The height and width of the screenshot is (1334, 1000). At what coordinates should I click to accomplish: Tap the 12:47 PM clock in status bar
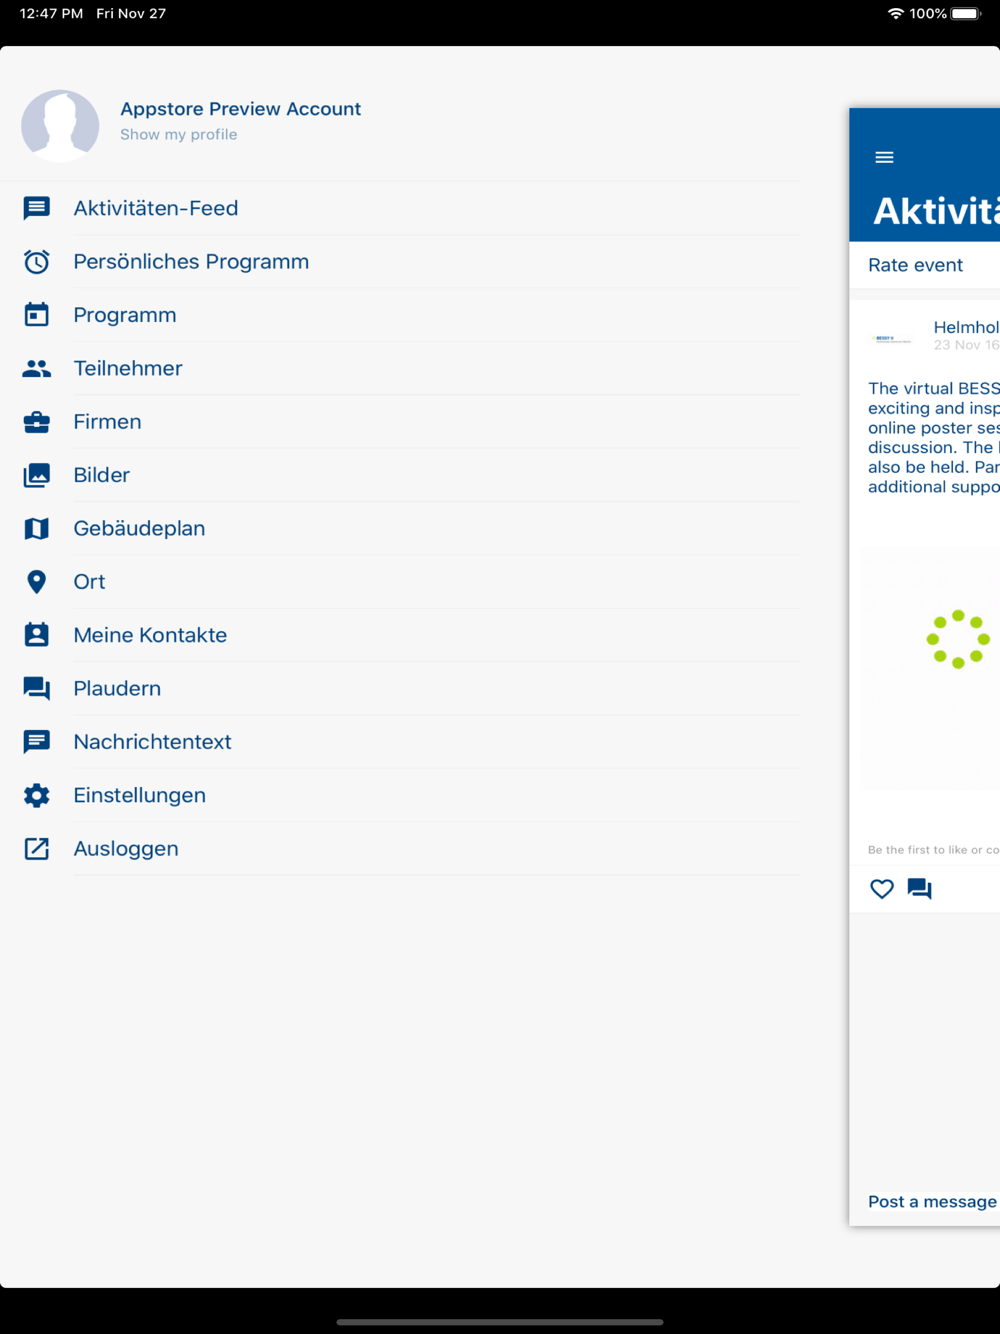tap(51, 14)
